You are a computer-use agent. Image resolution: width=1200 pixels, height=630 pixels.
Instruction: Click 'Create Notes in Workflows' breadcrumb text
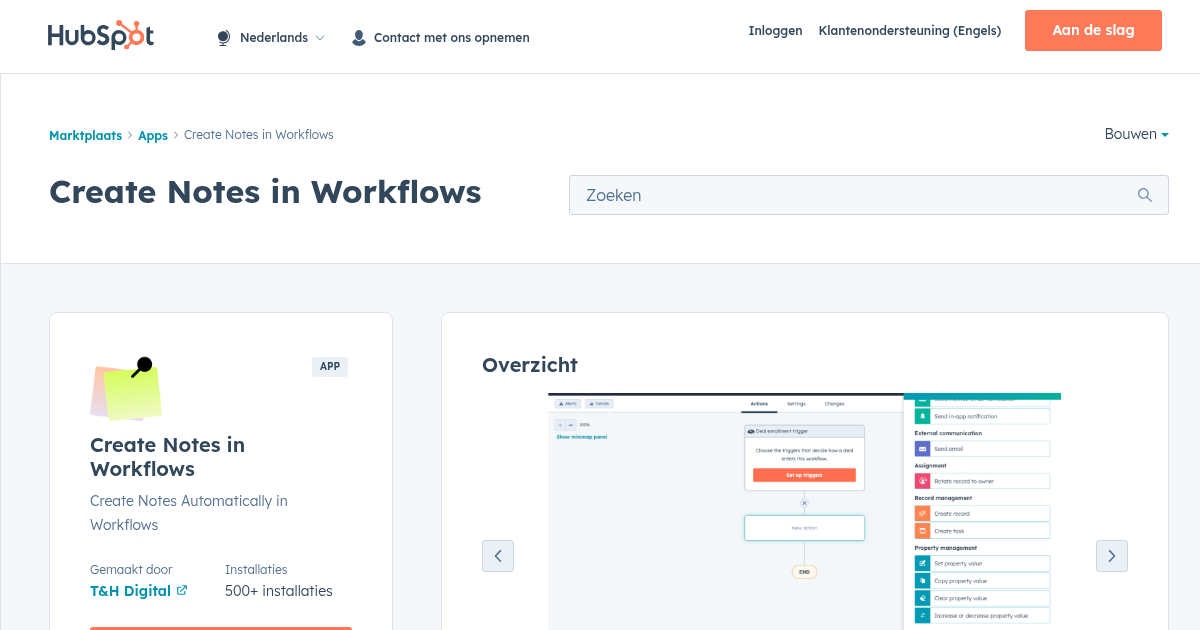click(259, 135)
